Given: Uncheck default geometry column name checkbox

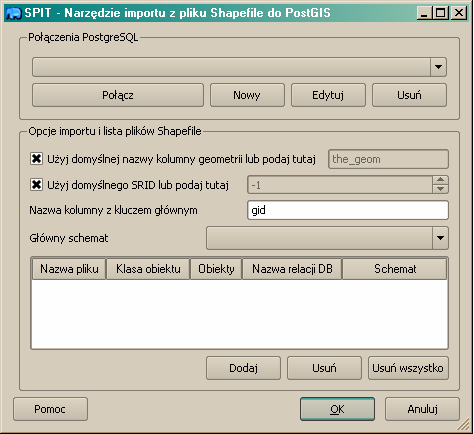Looking at the screenshot, I should pos(36,159).
